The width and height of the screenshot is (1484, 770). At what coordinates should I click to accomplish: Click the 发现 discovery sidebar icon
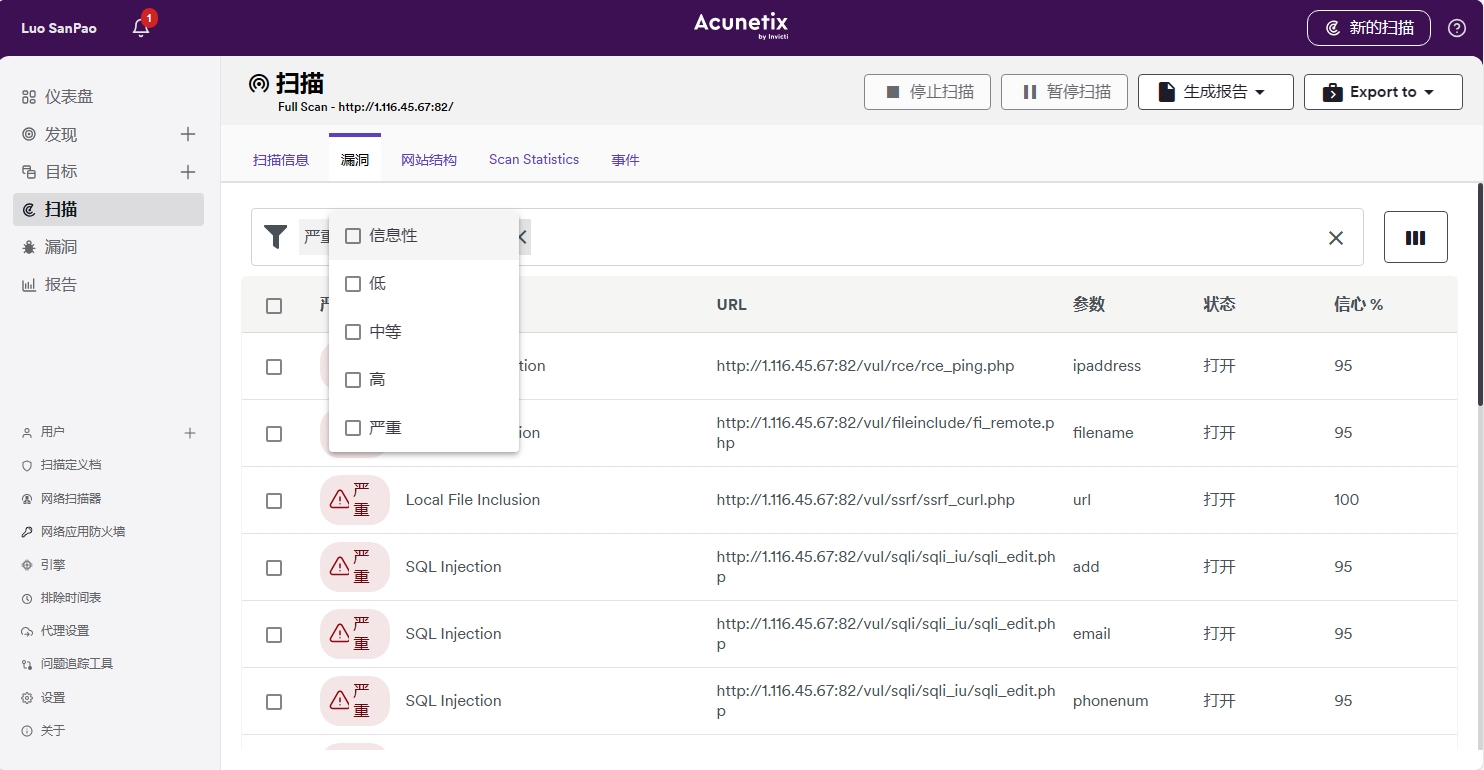29,135
